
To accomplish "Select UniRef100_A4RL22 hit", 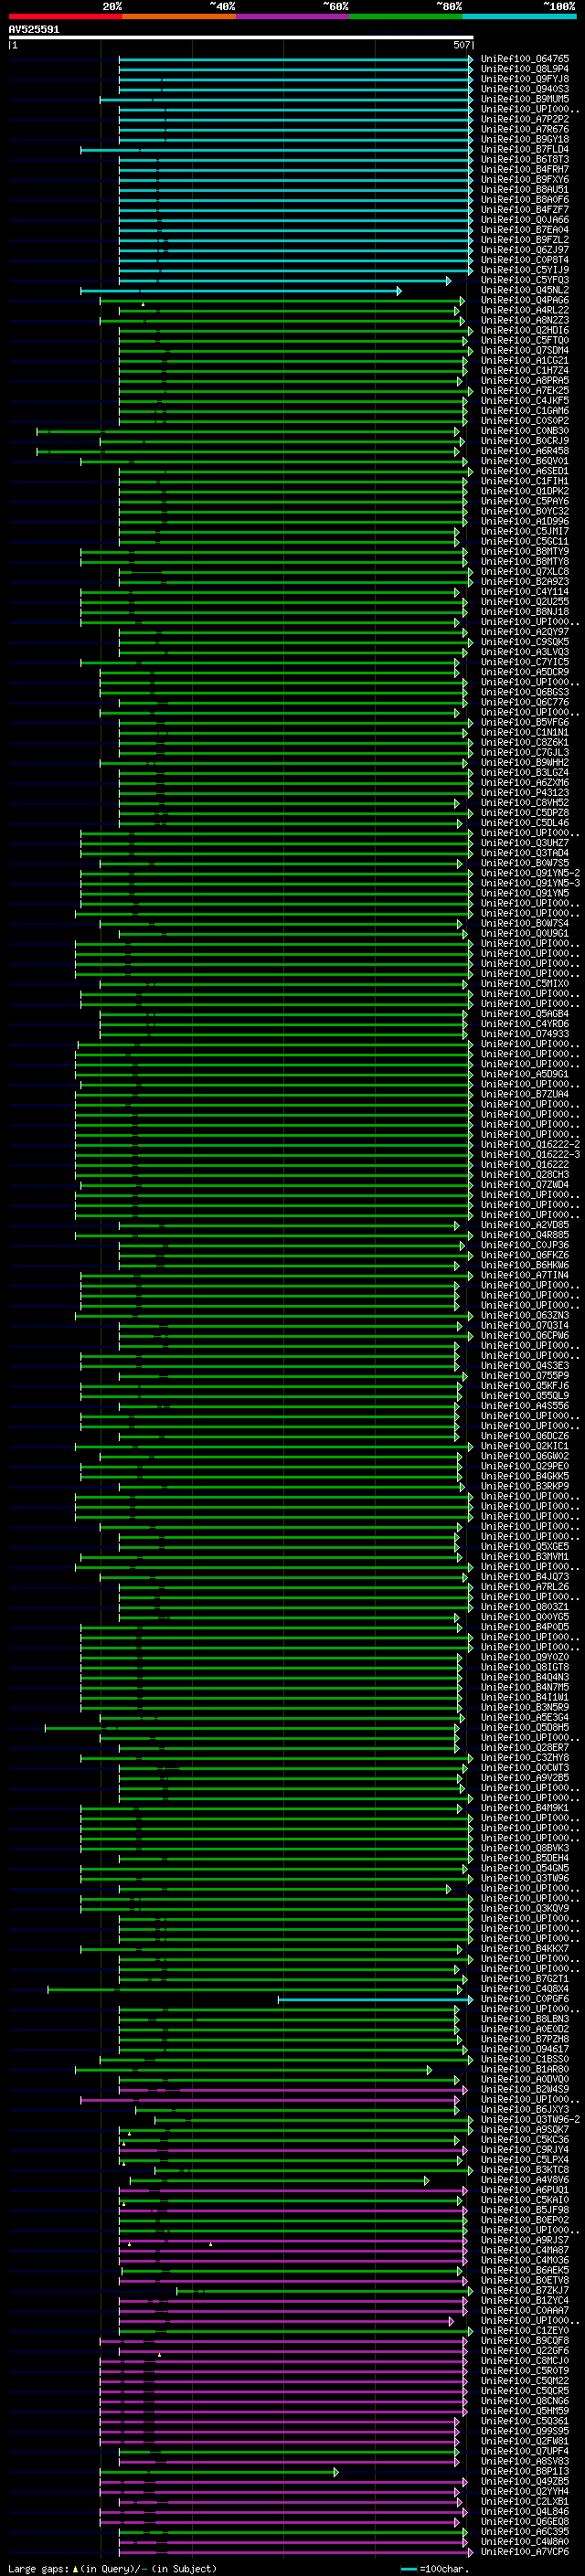I will (x=524, y=310).
